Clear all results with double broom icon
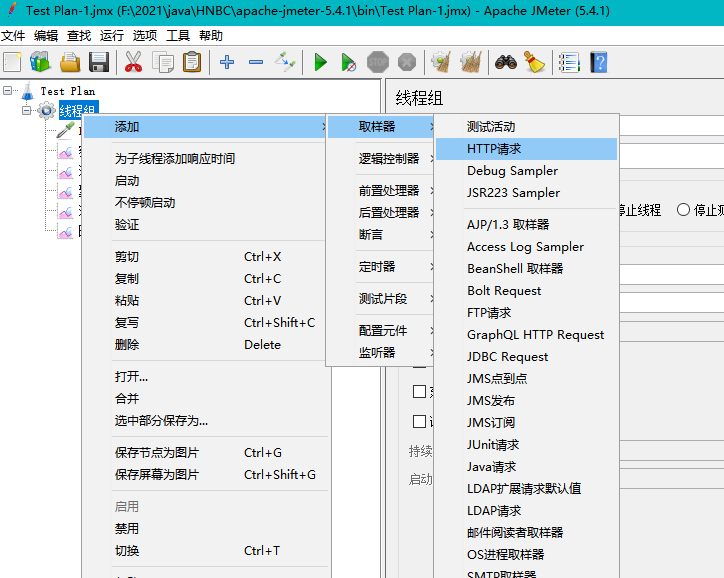Image resolution: width=724 pixels, height=578 pixels. [x=471, y=62]
